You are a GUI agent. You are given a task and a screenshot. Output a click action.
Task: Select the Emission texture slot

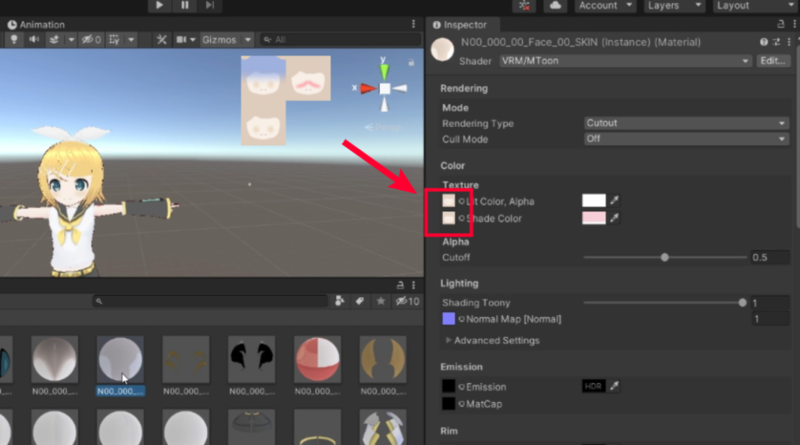point(448,386)
